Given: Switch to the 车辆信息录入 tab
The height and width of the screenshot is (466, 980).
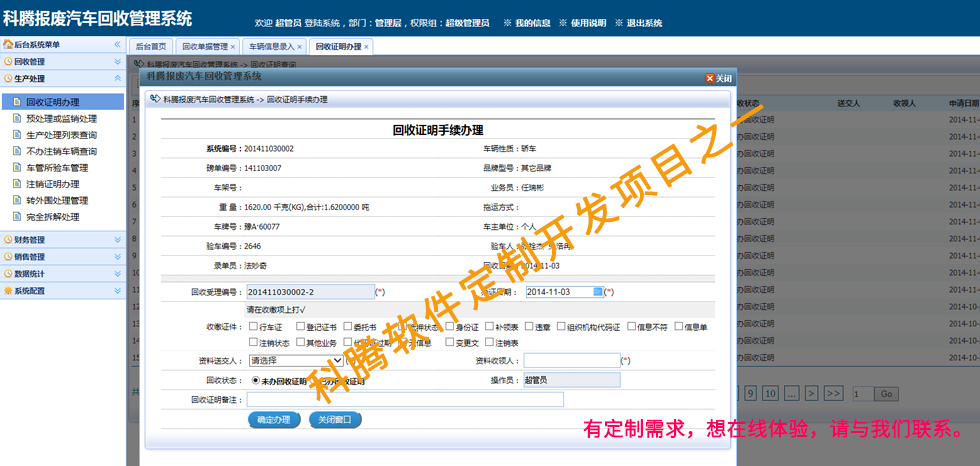Looking at the screenshot, I should pyautogui.click(x=272, y=47).
